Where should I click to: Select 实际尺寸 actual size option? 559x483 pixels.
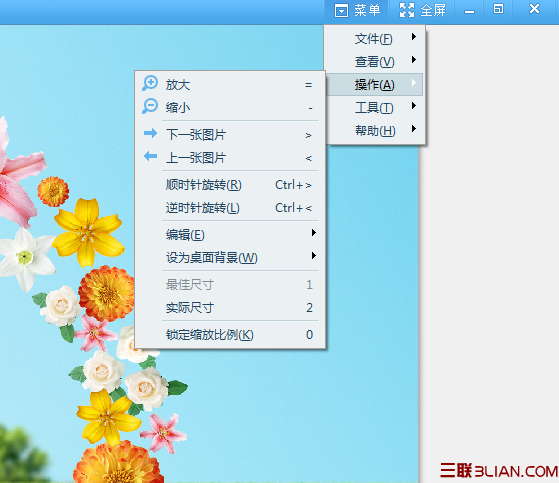[230, 308]
